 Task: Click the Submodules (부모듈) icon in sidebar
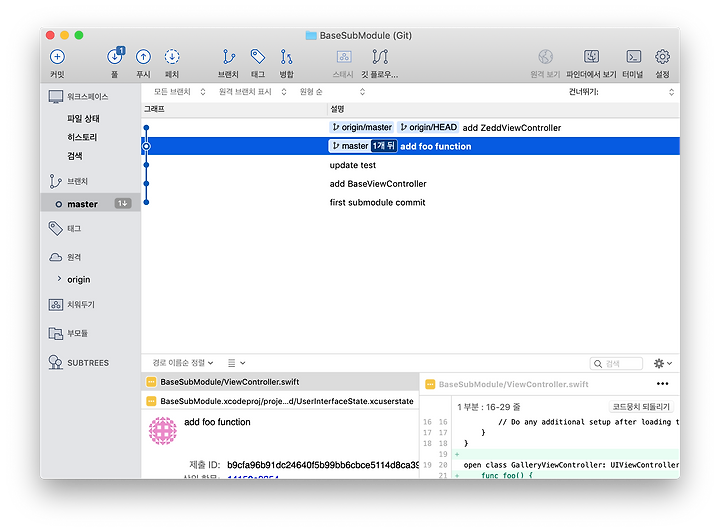pos(56,333)
